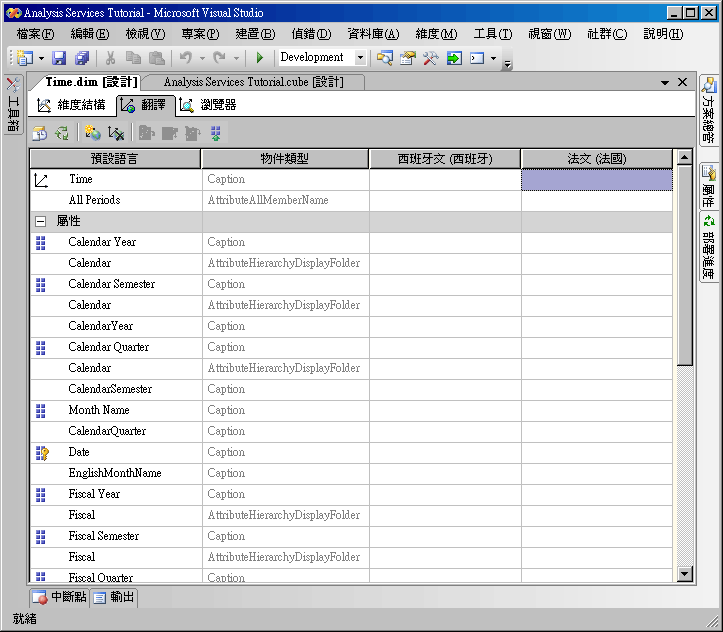Select the Calendar Year attribute row

tap(351, 242)
